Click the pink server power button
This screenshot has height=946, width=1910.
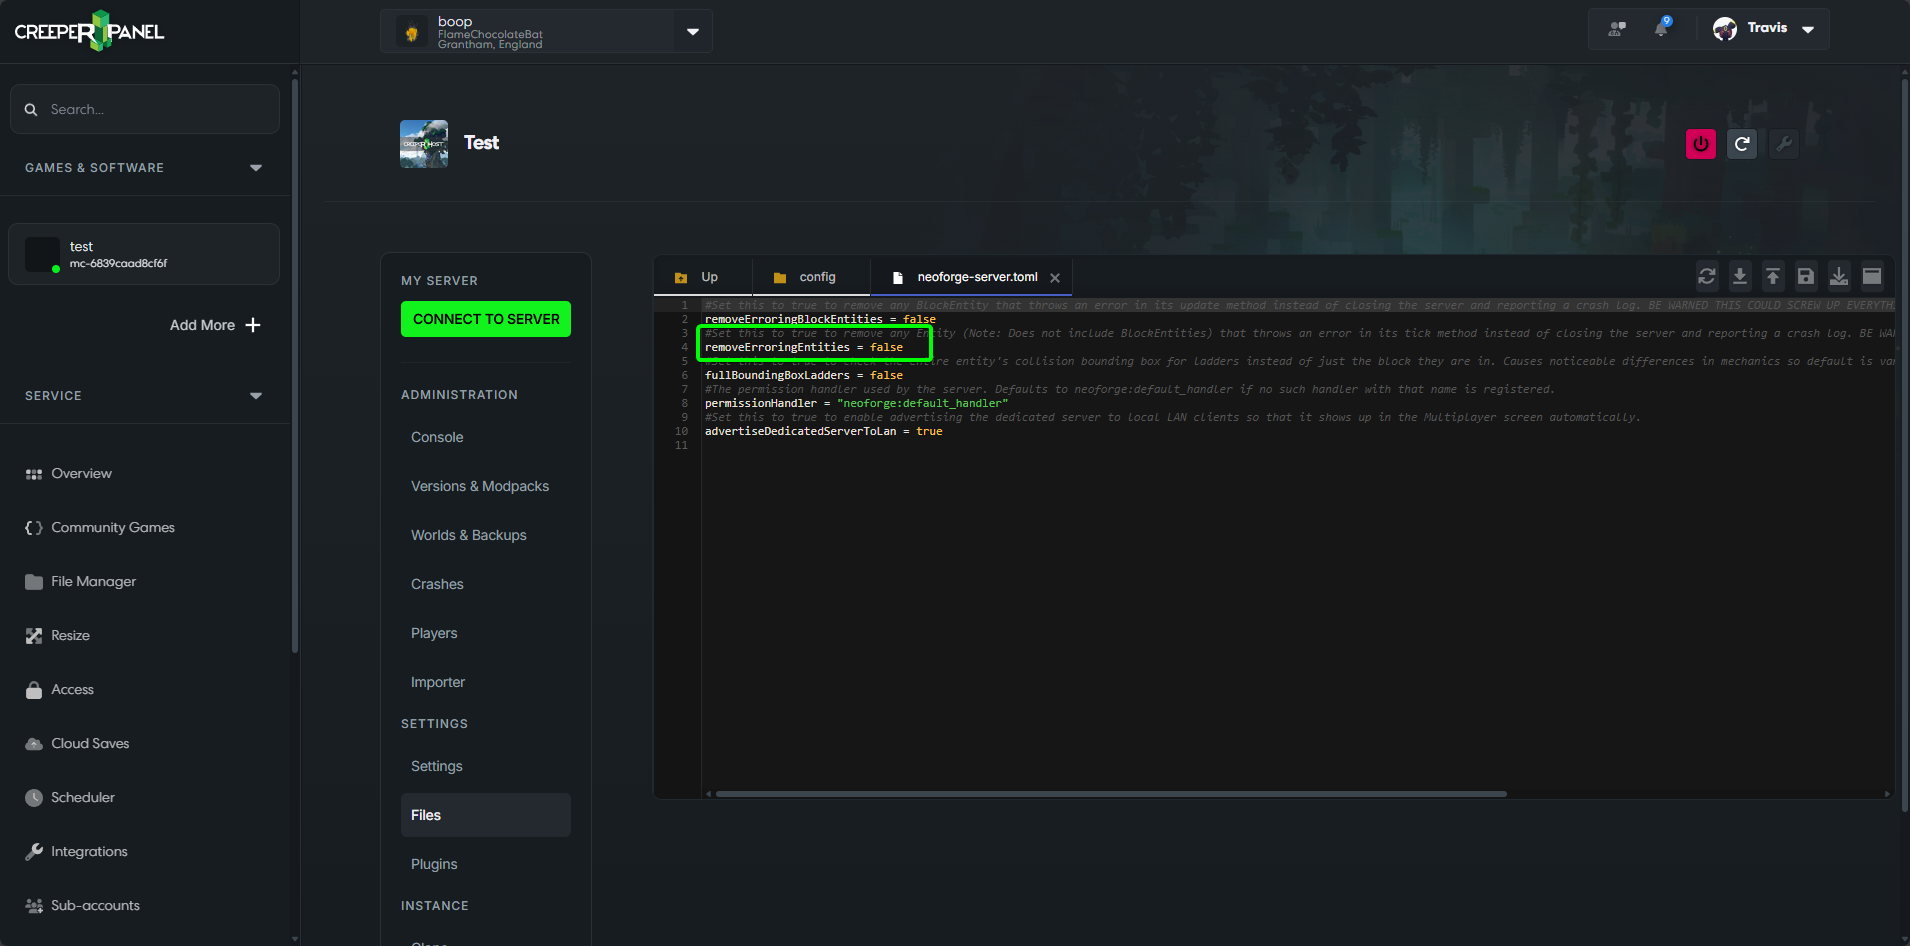click(1699, 144)
